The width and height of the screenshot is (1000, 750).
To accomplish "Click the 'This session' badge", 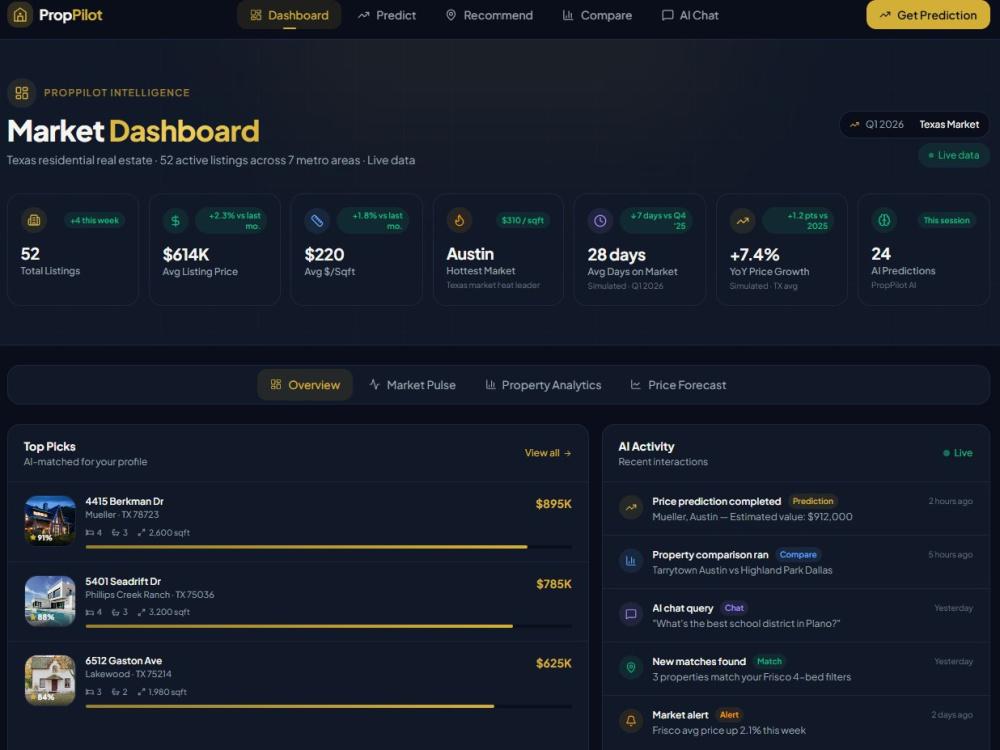I will click(946, 221).
